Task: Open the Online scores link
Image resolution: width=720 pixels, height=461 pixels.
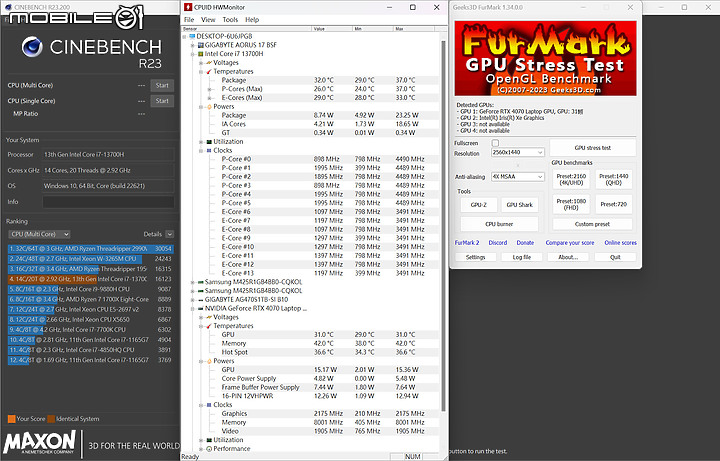Action: (x=620, y=242)
